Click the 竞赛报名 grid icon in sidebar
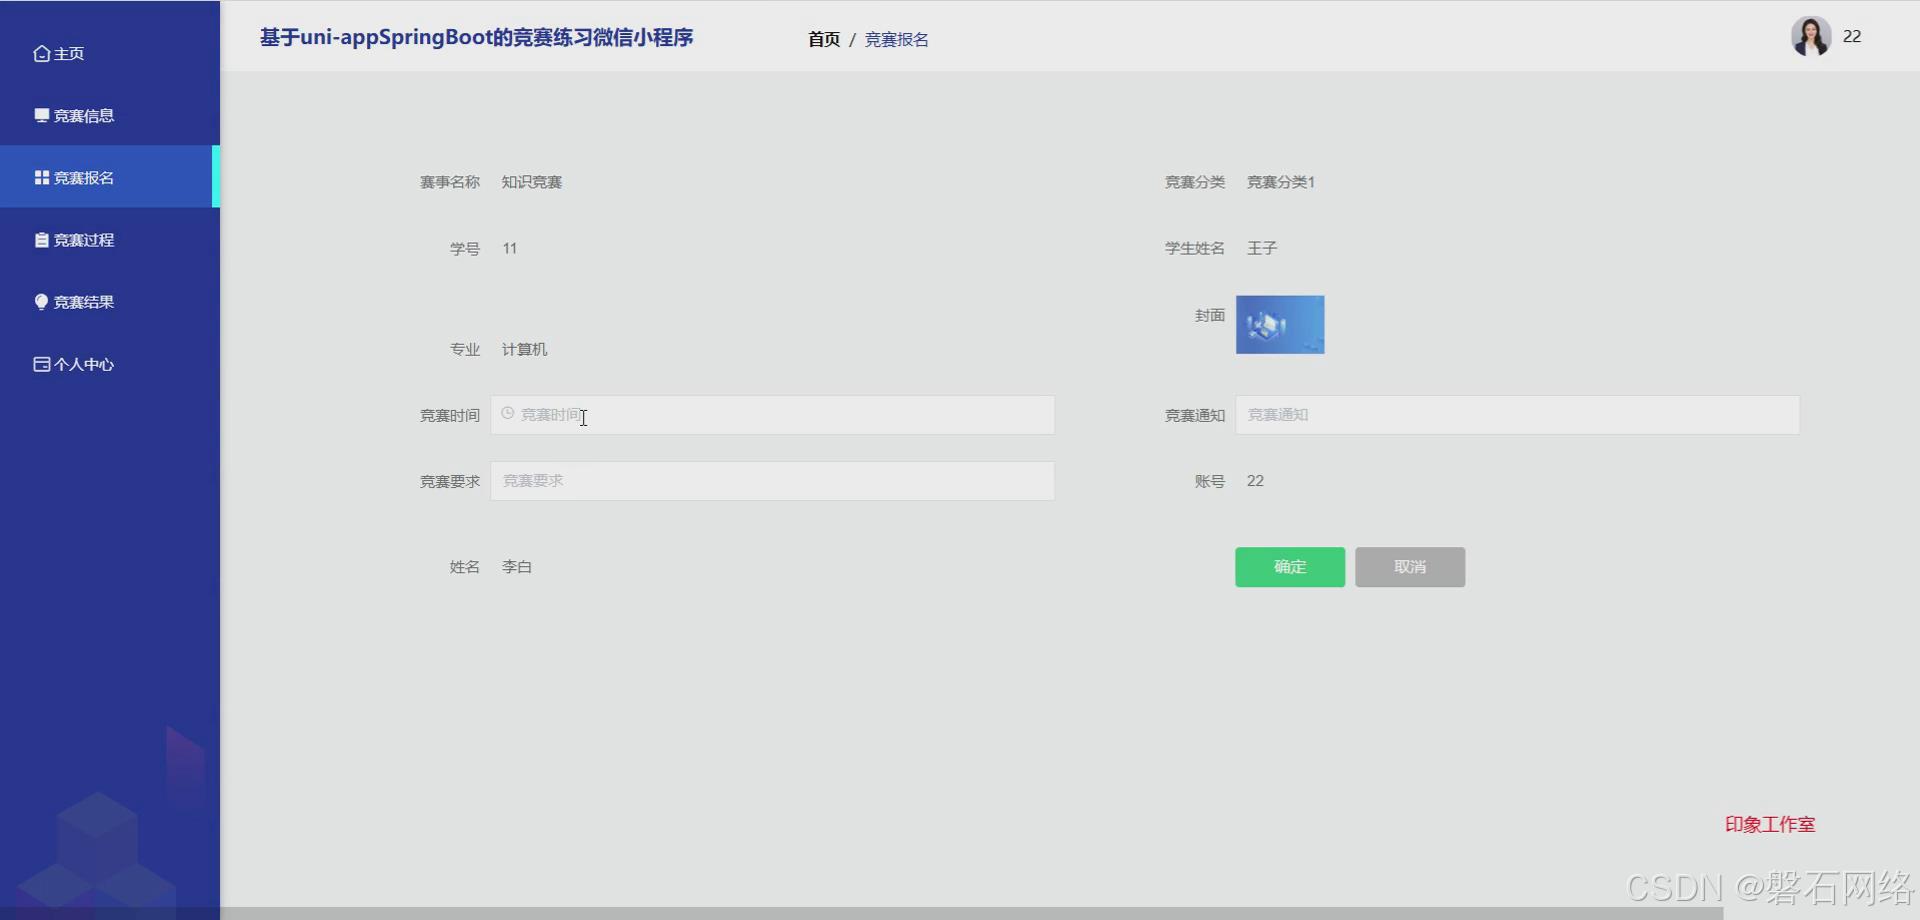 [x=40, y=177]
